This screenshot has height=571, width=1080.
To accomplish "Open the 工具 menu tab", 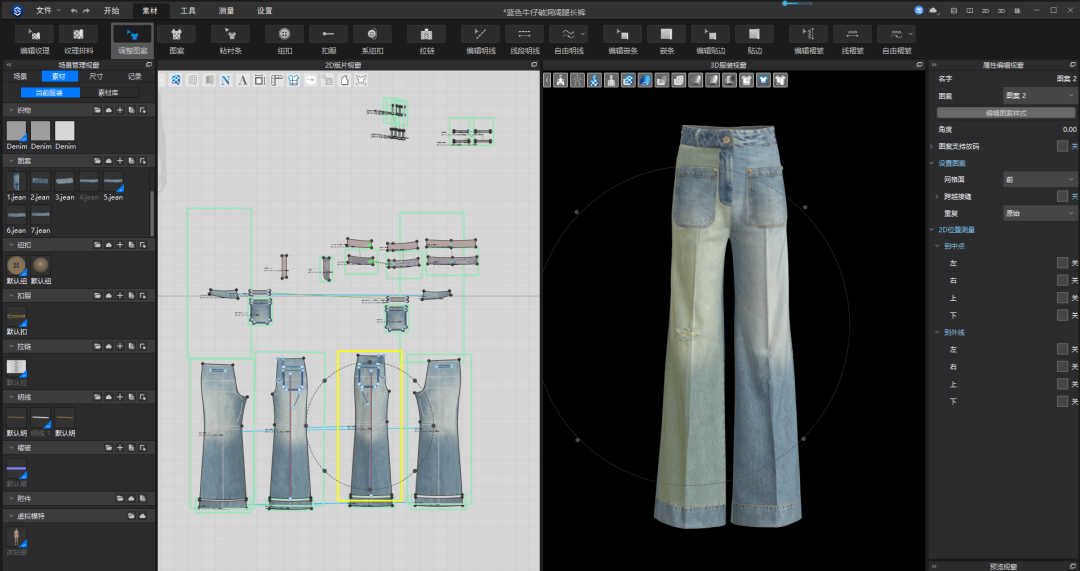I will point(188,11).
